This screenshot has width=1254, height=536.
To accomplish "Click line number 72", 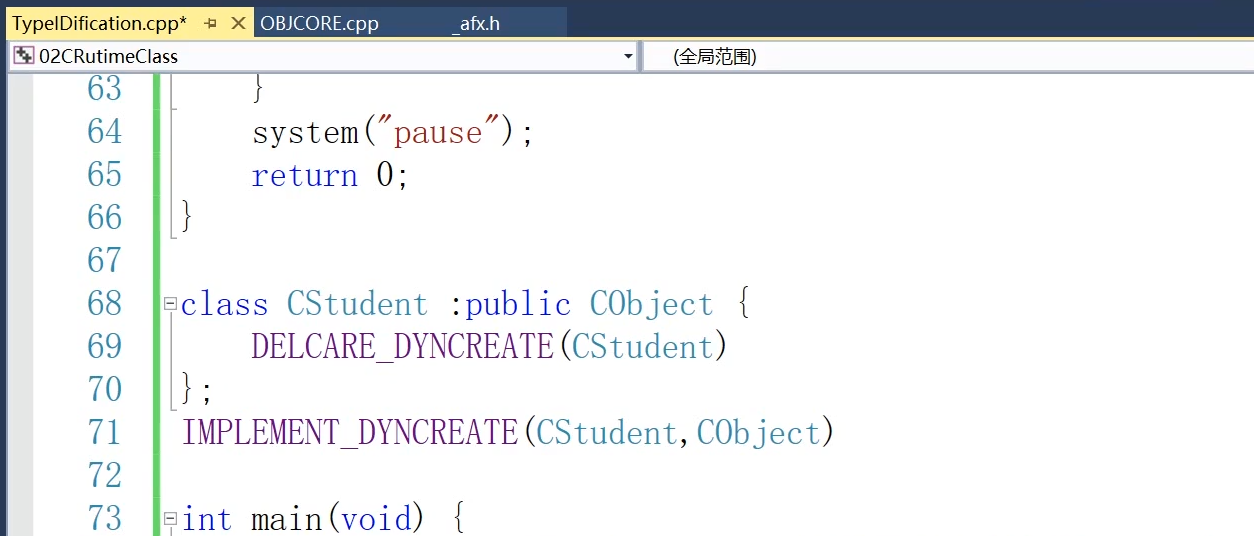I will tap(105, 475).
